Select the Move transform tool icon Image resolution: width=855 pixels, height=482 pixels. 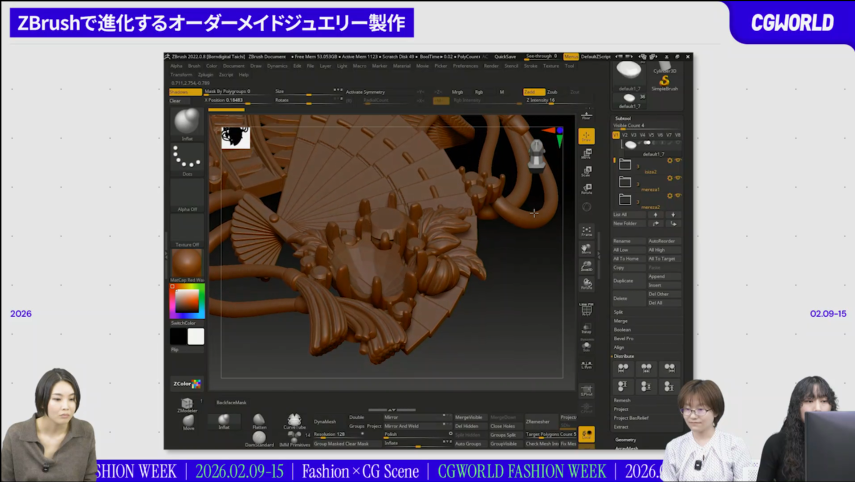587,154
